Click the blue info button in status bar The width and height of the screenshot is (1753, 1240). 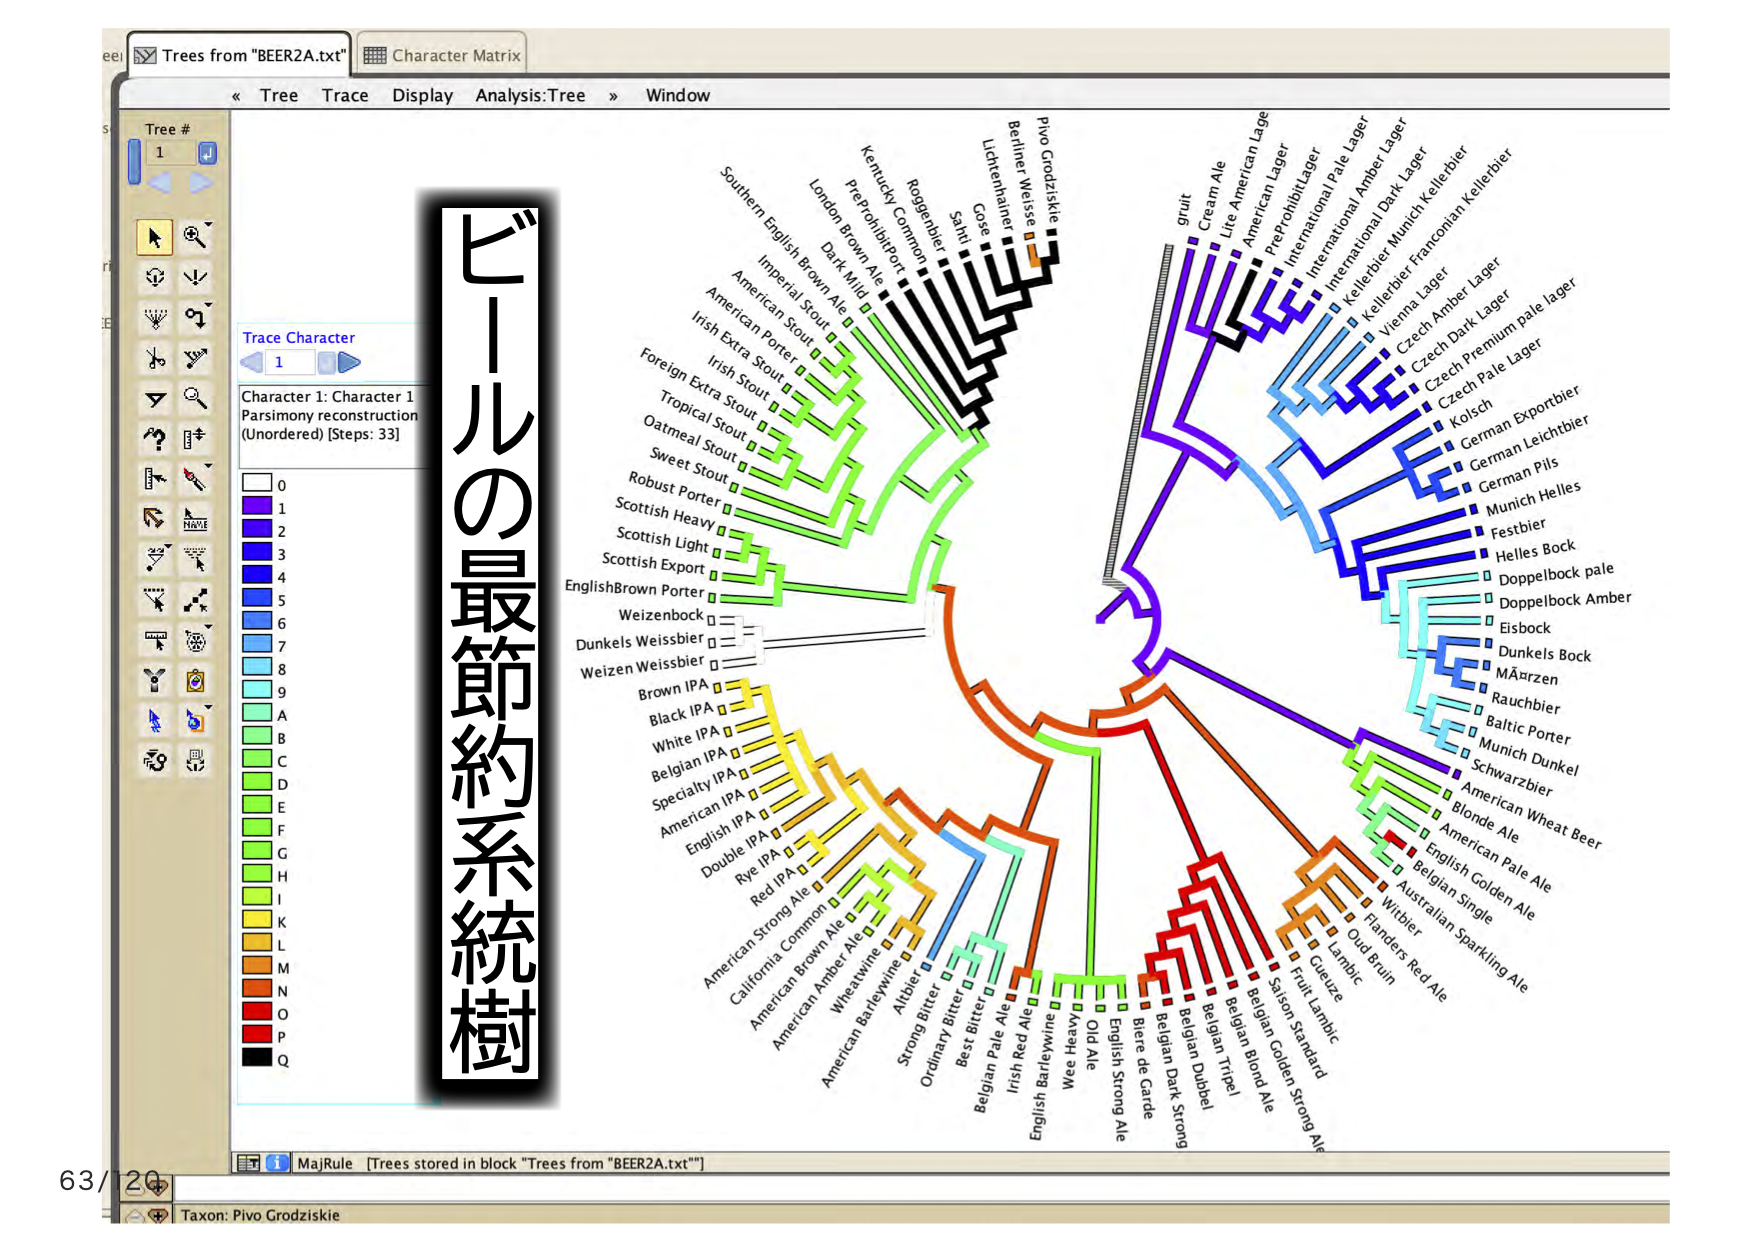tap(277, 1163)
